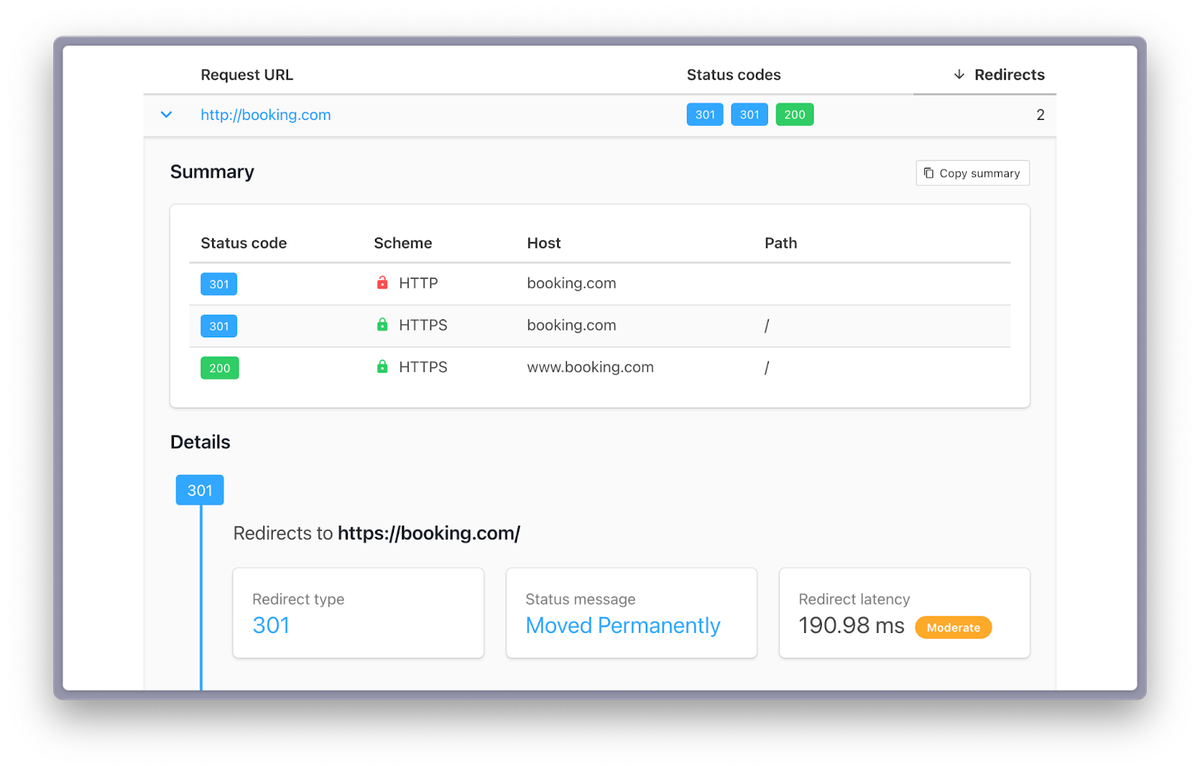Collapse the http://booking.com row chevron

pos(166,115)
